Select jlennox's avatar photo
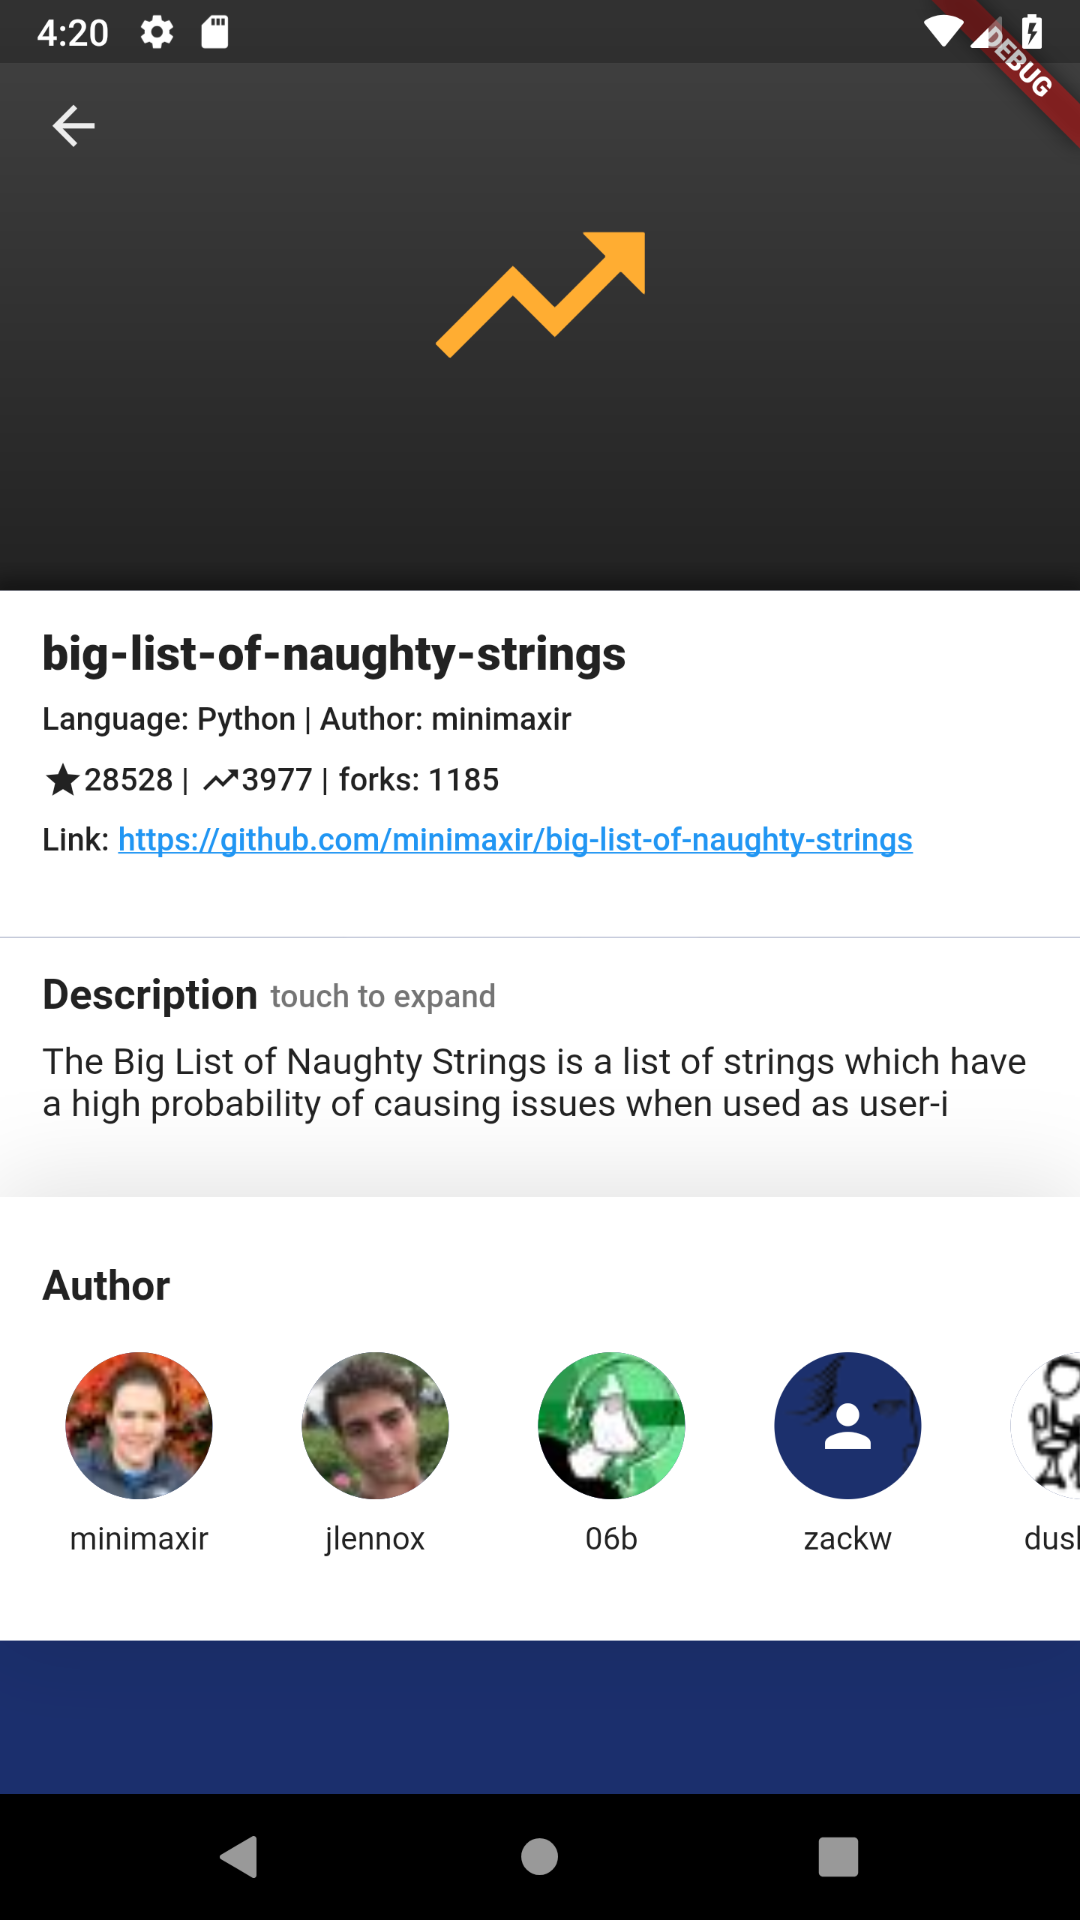Viewport: 1080px width, 1920px height. [x=375, y=1425]
